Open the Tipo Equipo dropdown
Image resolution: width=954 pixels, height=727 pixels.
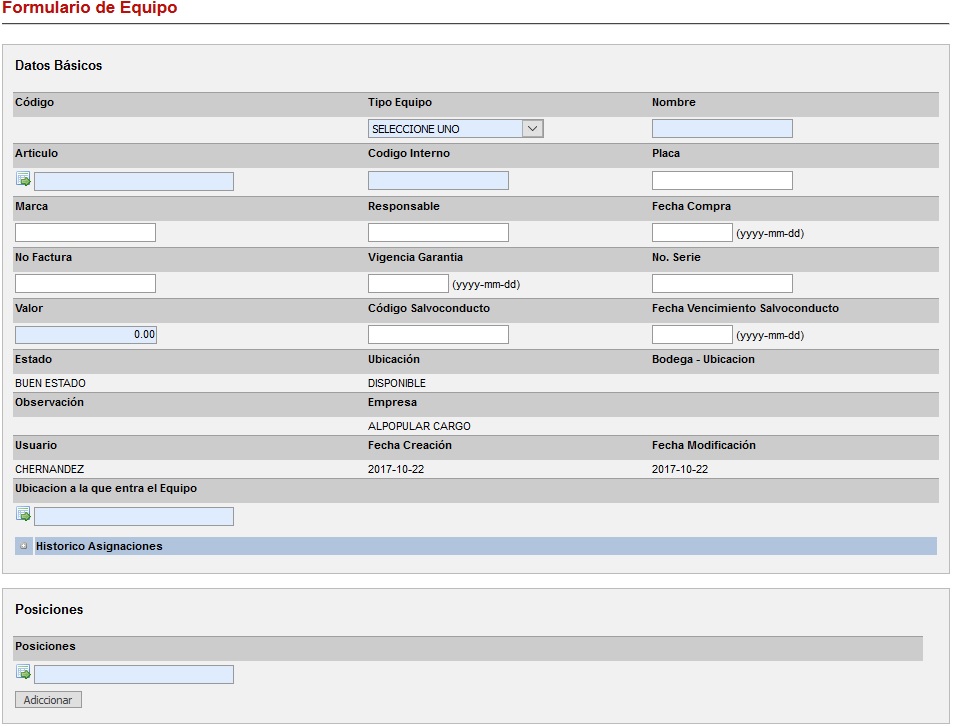[455, 129]
